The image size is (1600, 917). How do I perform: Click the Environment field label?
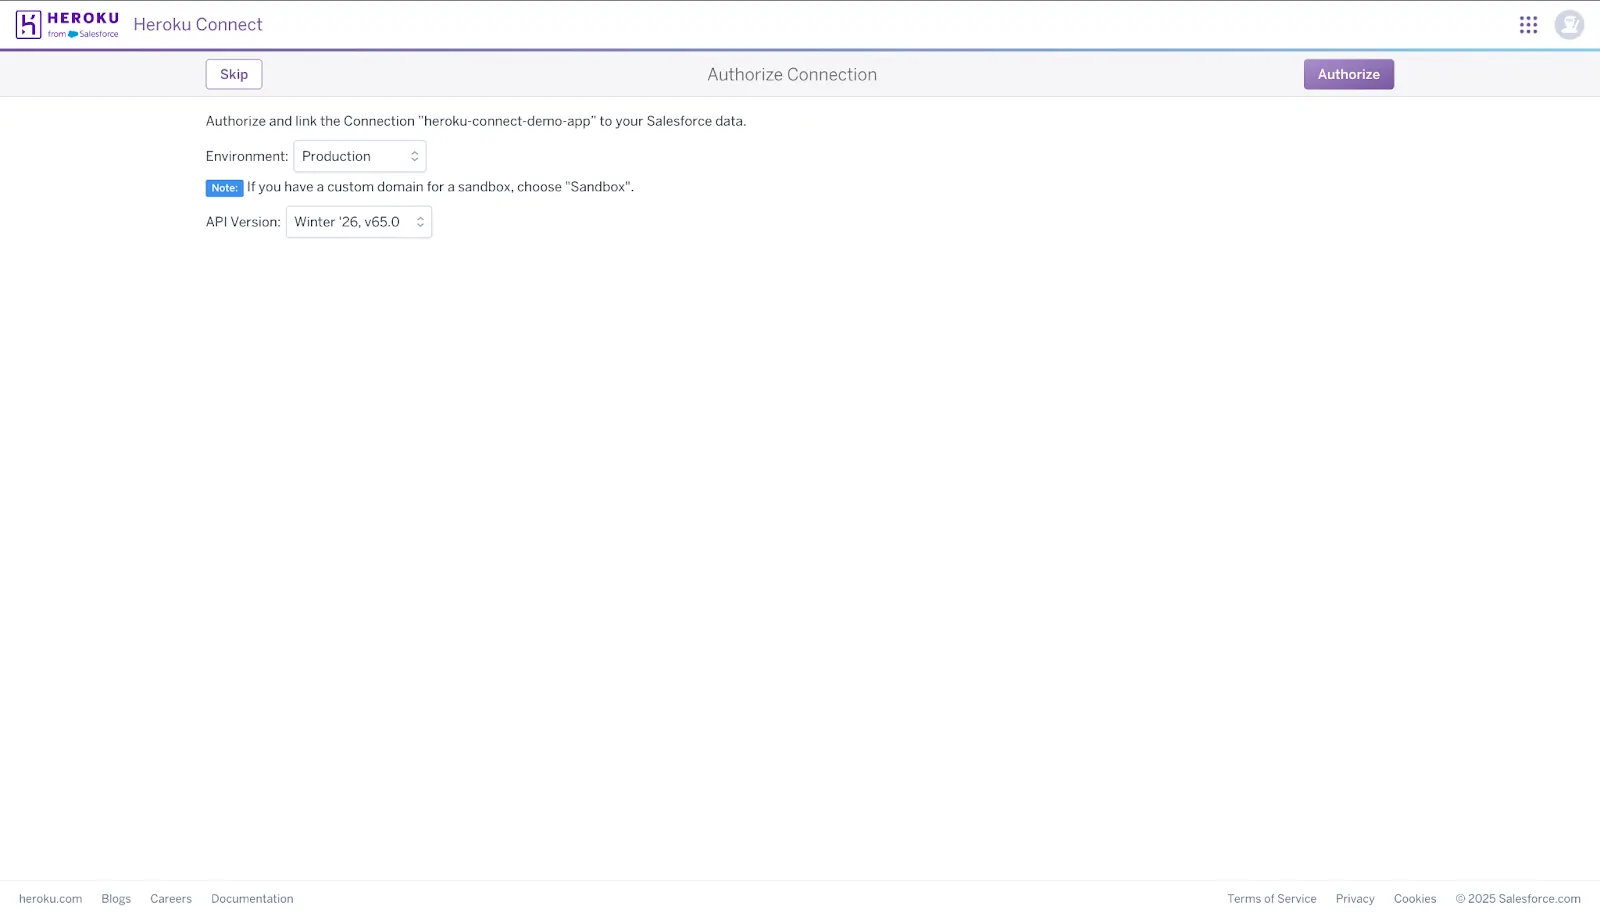coord(246,157)
